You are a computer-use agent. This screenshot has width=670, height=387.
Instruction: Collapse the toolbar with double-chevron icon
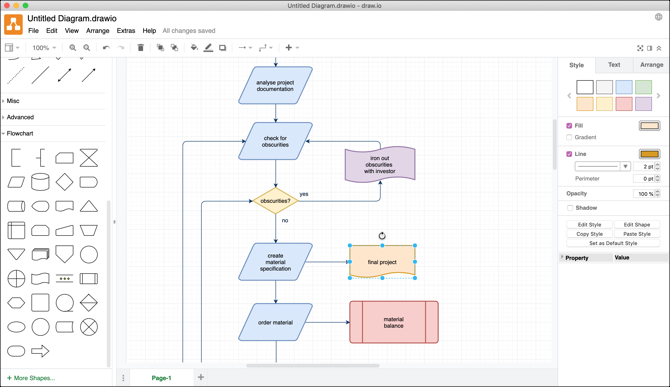[659, 48]
